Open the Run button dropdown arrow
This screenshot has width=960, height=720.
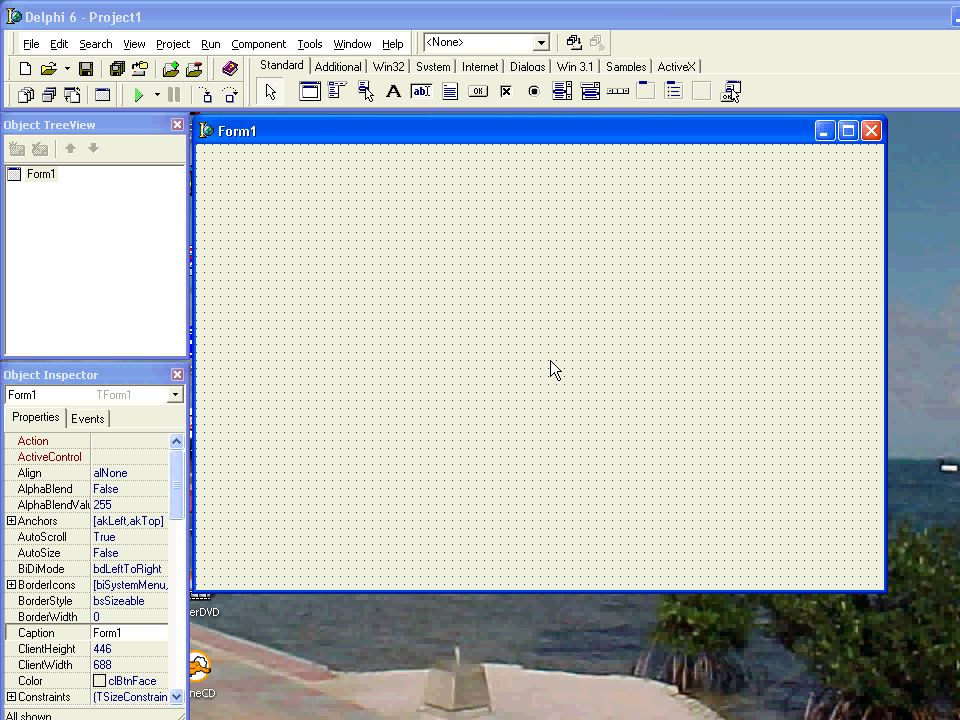click(x=157, y=95)
